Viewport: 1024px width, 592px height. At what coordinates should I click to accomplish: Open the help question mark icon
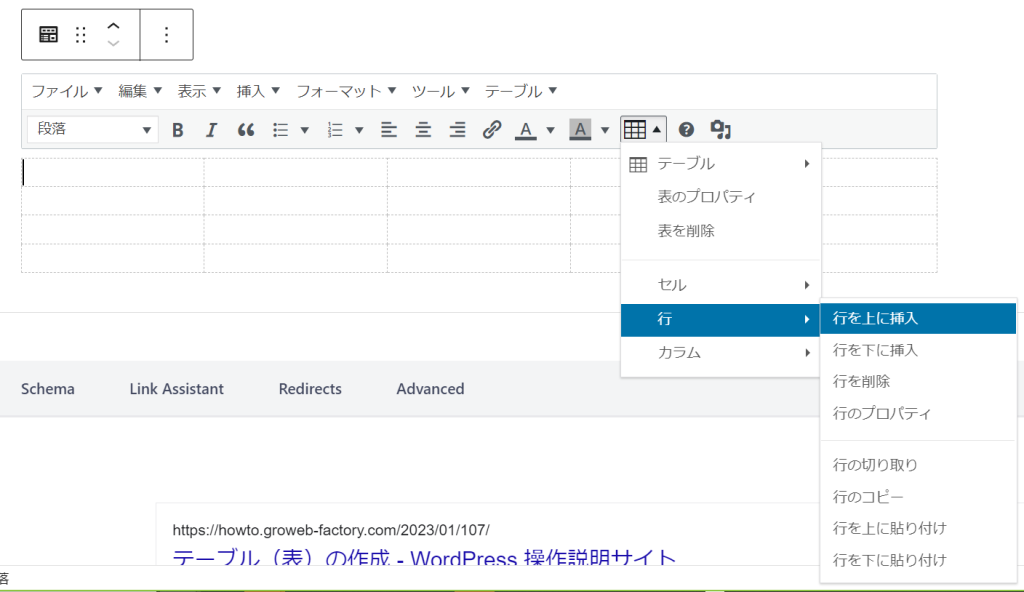pos(686,130)
